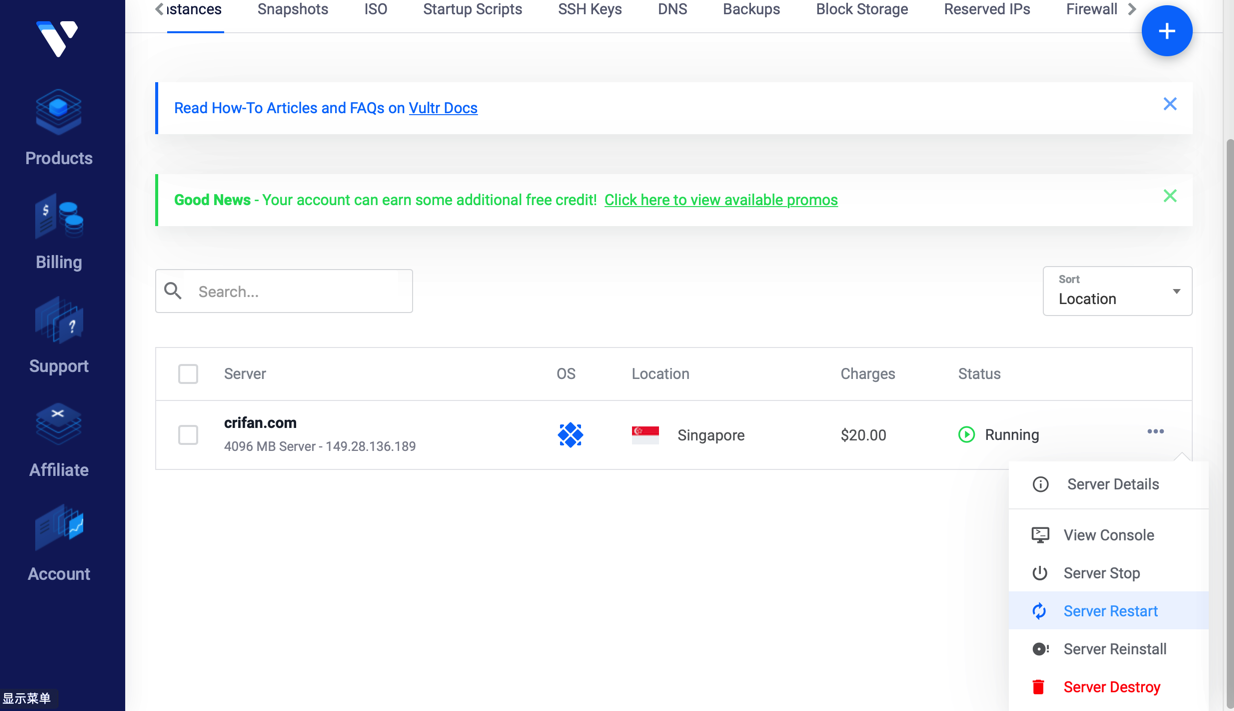Screen dimensions: 1234x711
Task: Open the Products sidebar icon
Action: (59, 112)
